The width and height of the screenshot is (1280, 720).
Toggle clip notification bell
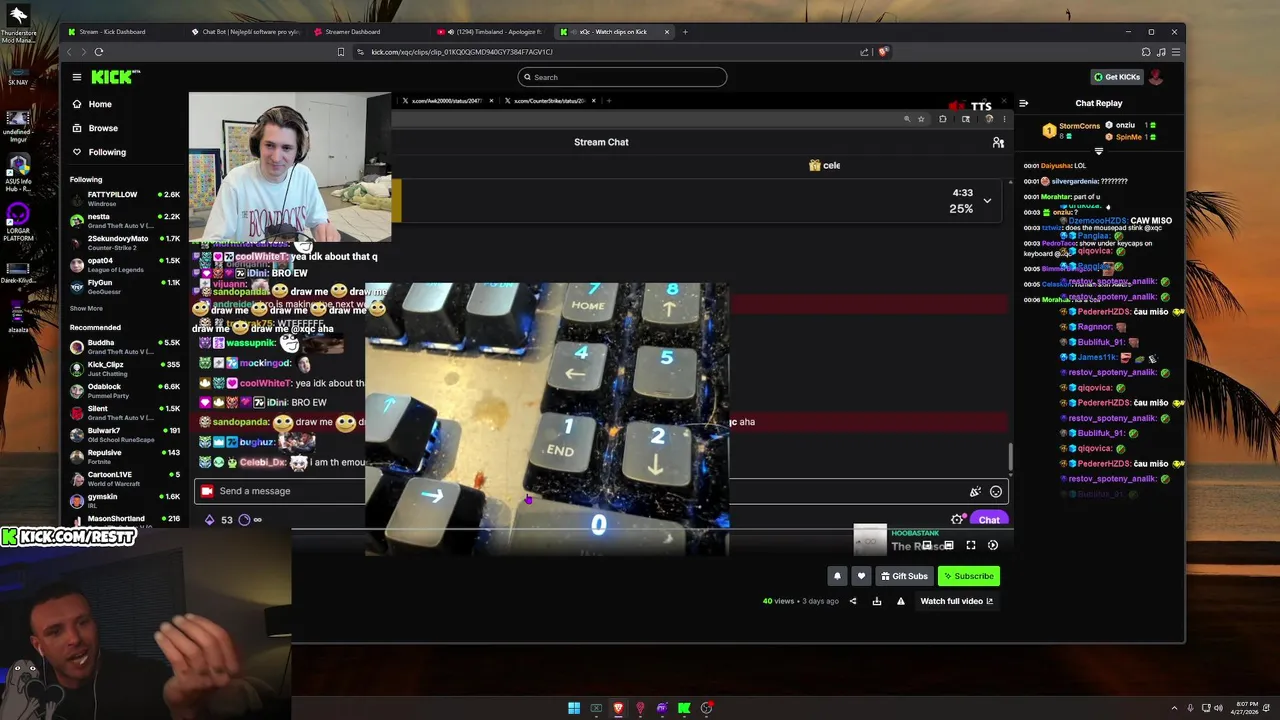pos(838,576)
